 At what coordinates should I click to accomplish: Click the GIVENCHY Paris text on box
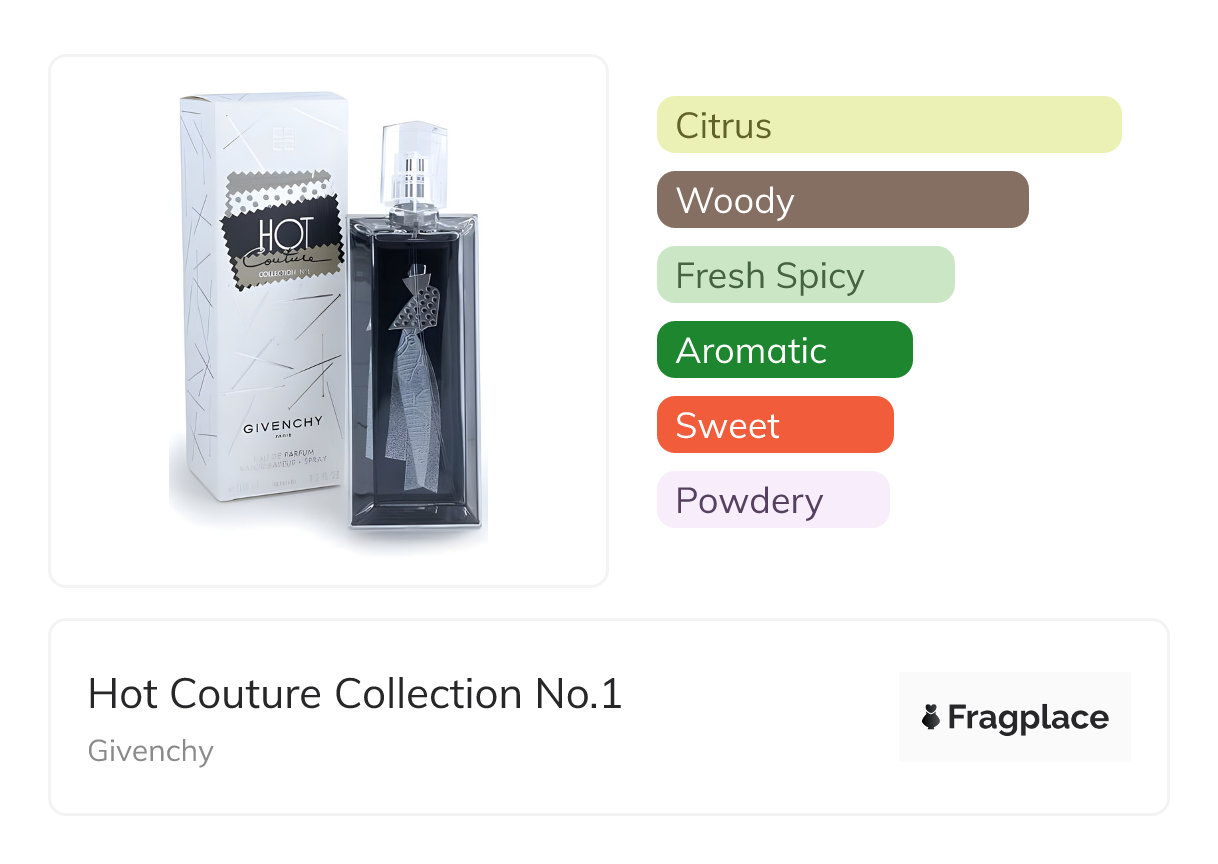(283, 428)
